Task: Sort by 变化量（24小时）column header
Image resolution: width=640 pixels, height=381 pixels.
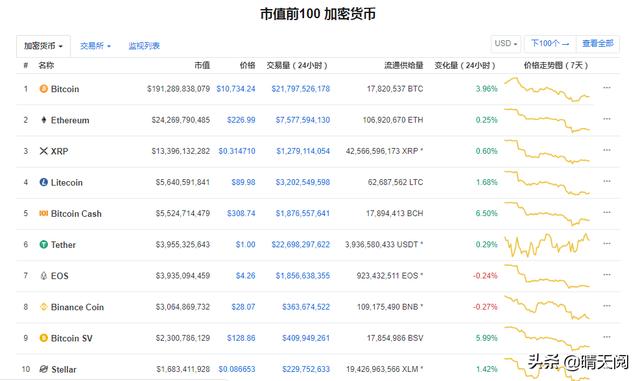Action: click(x=465, y=65)
